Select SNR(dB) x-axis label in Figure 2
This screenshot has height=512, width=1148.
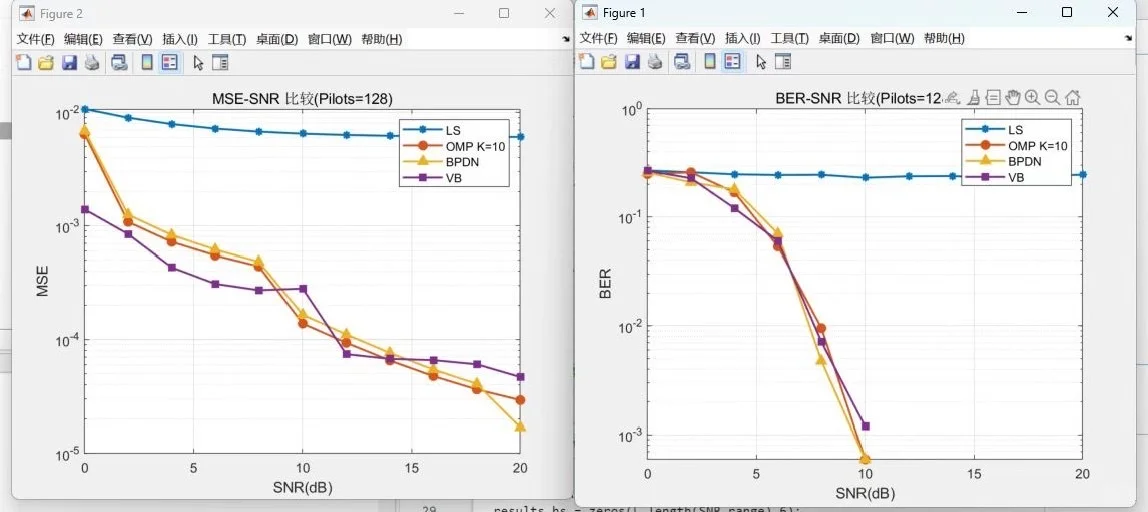302,486
